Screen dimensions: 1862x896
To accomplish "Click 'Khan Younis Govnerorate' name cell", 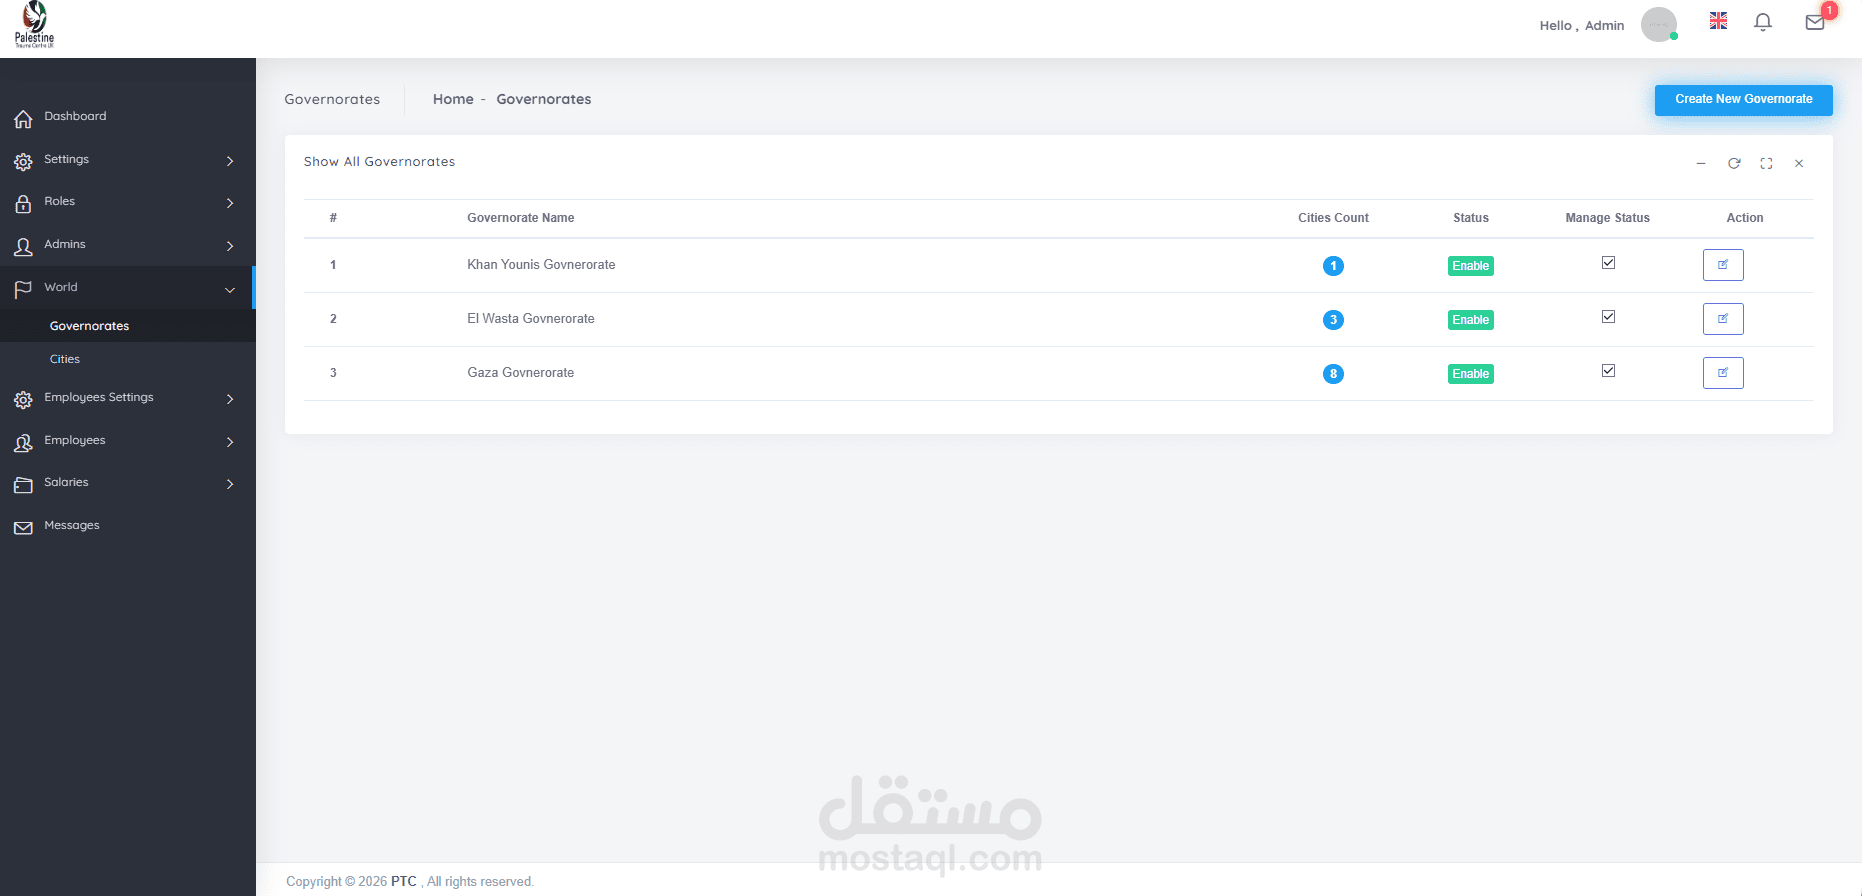I will click(x=541, y=265).
